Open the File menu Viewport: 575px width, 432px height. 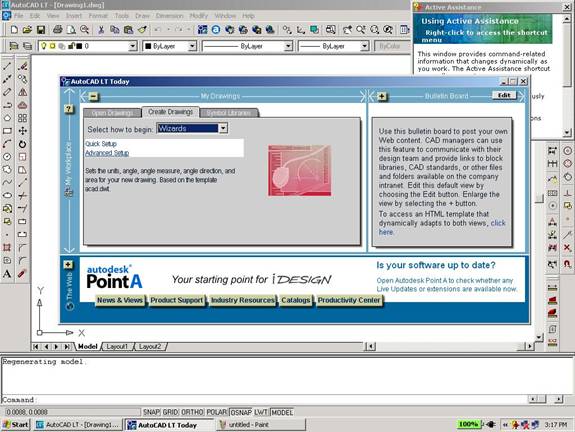(x=18, y=16)
